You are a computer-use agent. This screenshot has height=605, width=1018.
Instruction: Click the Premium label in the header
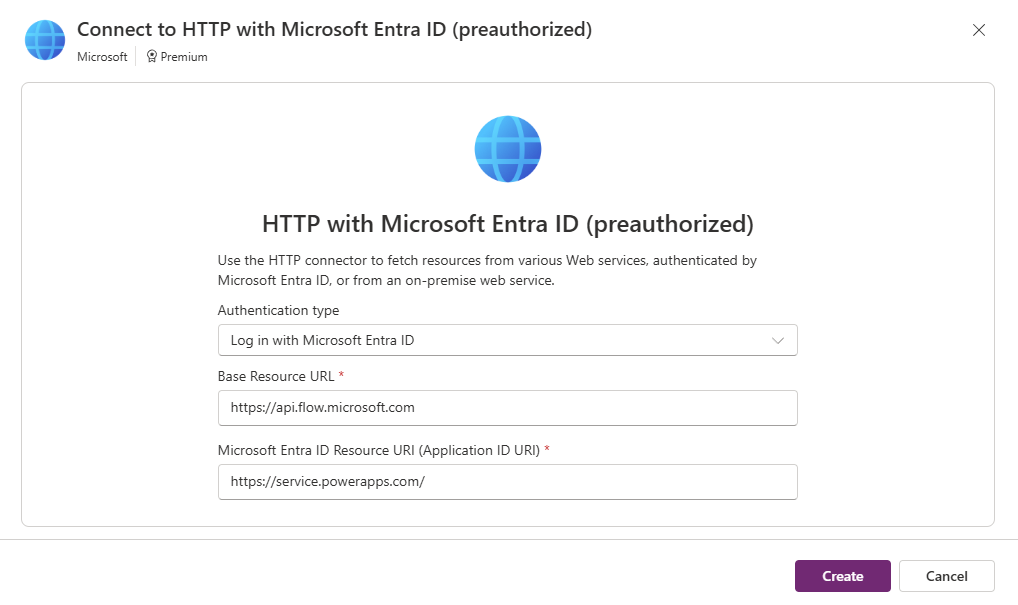pyautogui.click(x=184, y=57)
